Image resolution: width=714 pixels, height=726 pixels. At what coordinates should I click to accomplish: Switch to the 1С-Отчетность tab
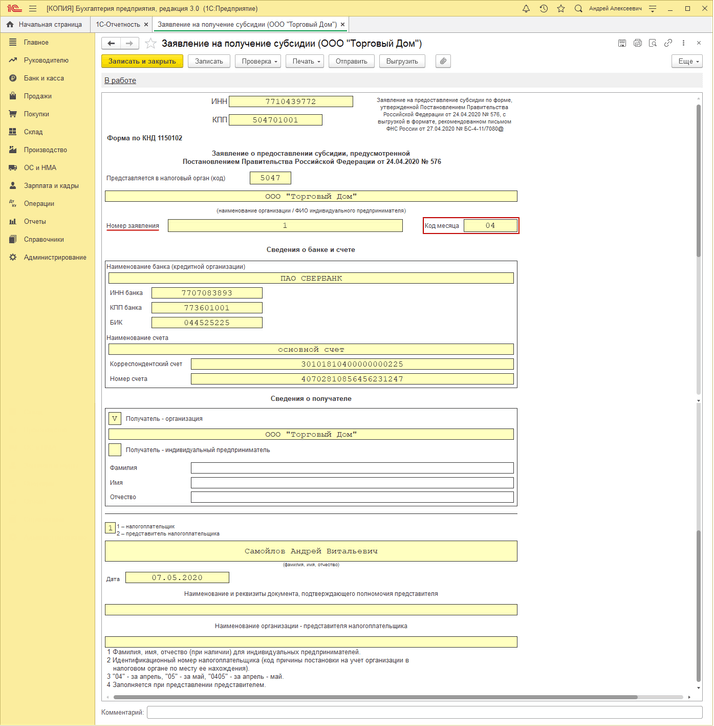118,24
